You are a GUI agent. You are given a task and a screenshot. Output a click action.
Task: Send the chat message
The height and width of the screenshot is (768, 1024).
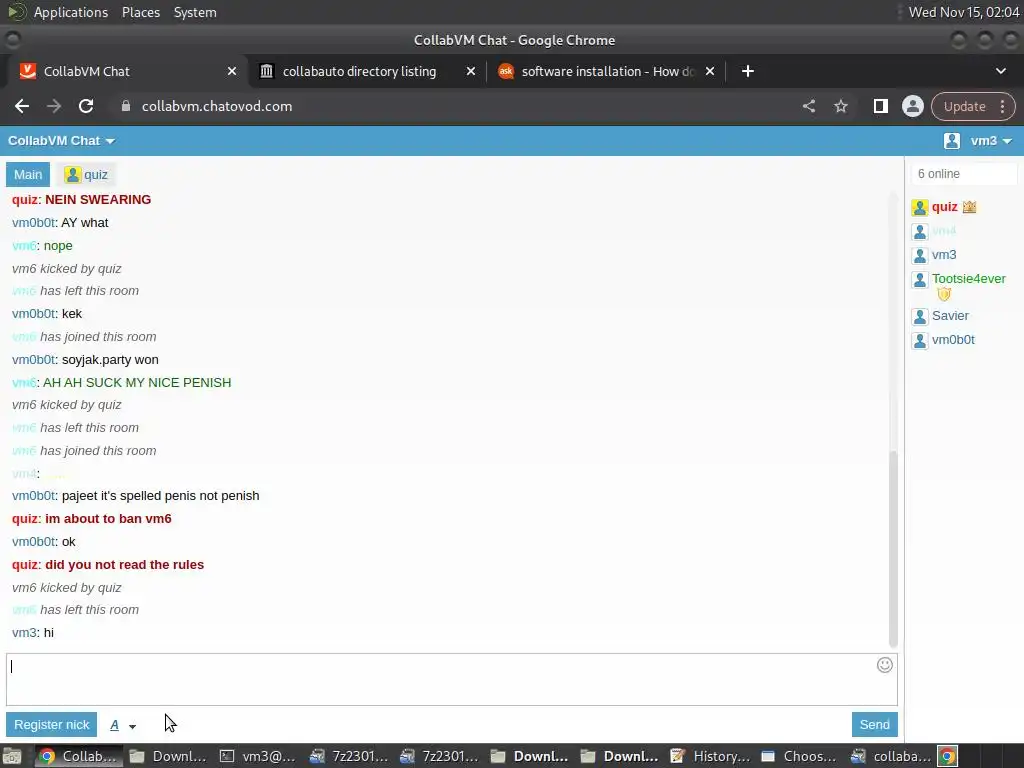(874, 724)
